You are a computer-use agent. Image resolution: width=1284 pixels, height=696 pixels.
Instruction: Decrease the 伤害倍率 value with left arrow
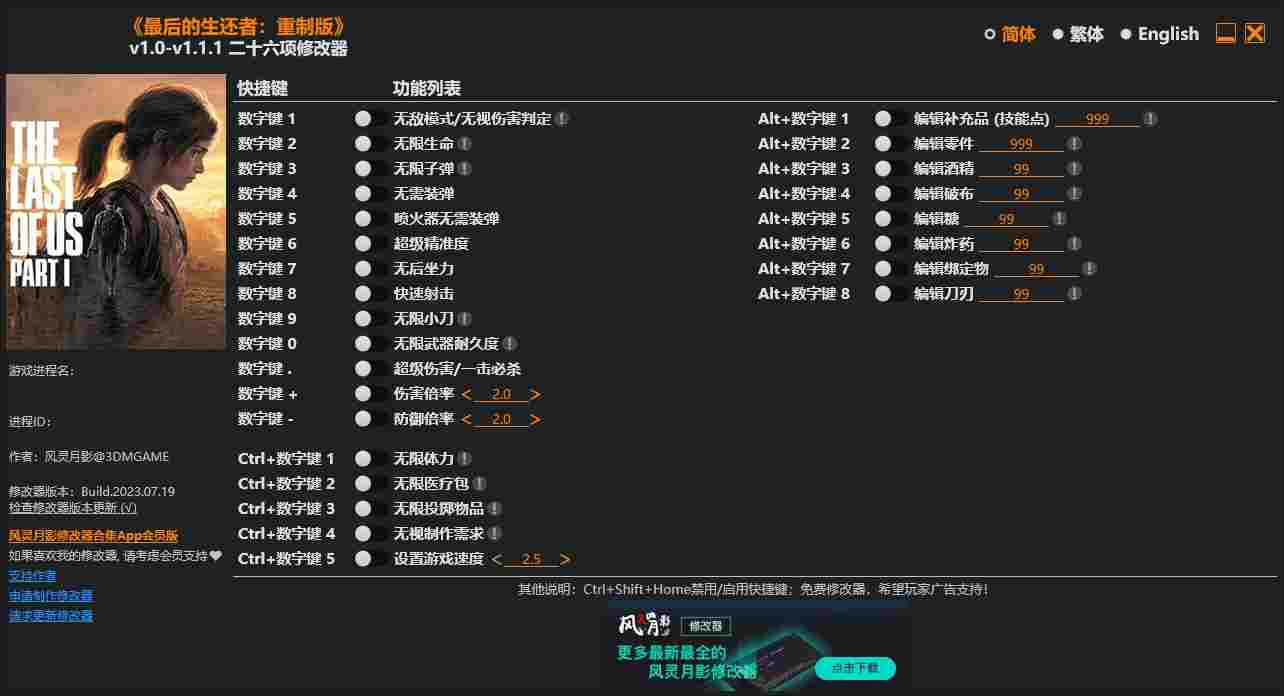[467, 394]
